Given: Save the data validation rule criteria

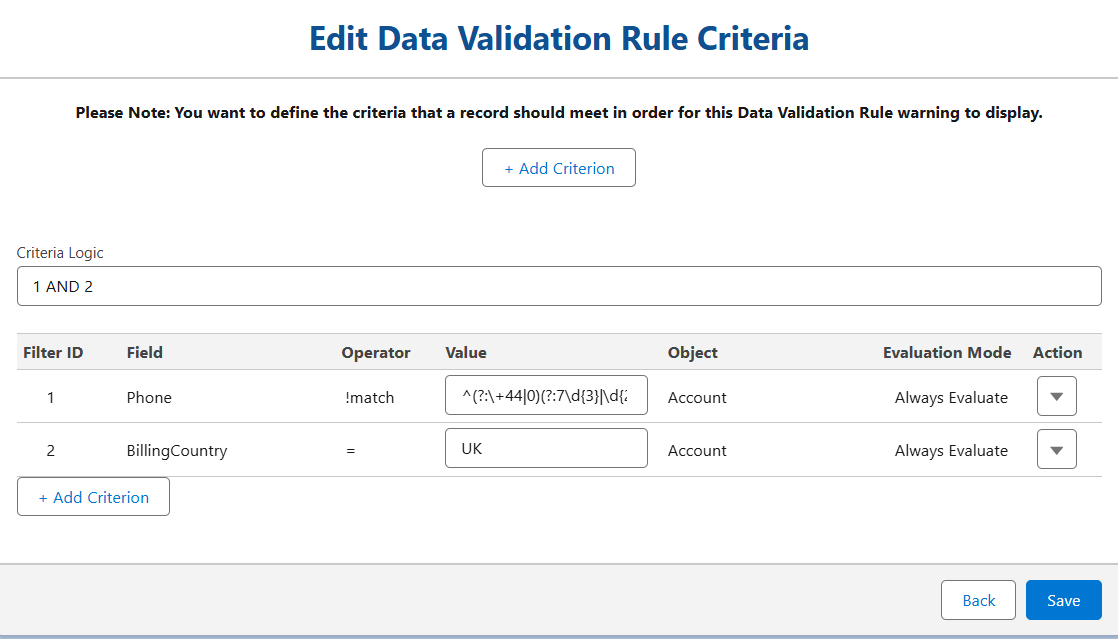Looking at the screenshot, I should [1063, 599].
